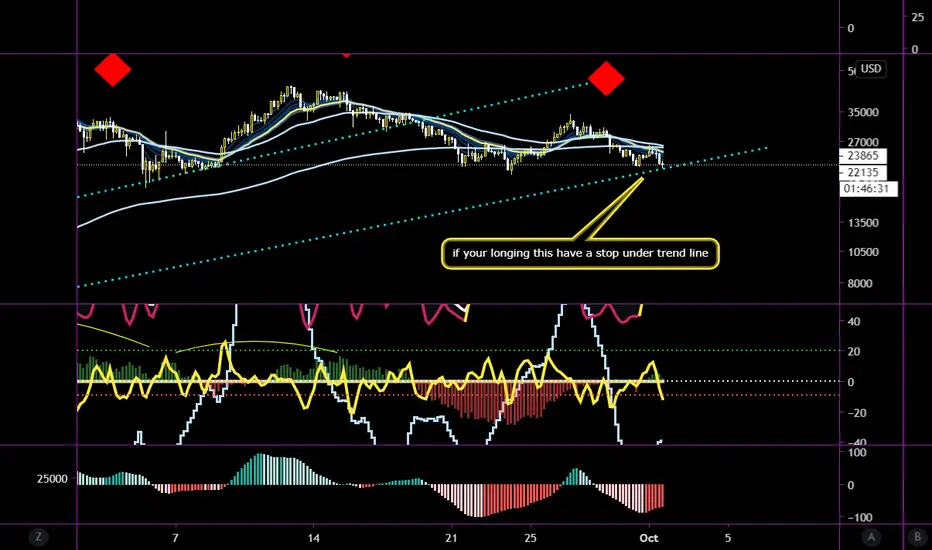Click the -20 level on oscillator axis
Image resolution: width=932 pixels, height=550 pixels.
[x=857, y=413]
